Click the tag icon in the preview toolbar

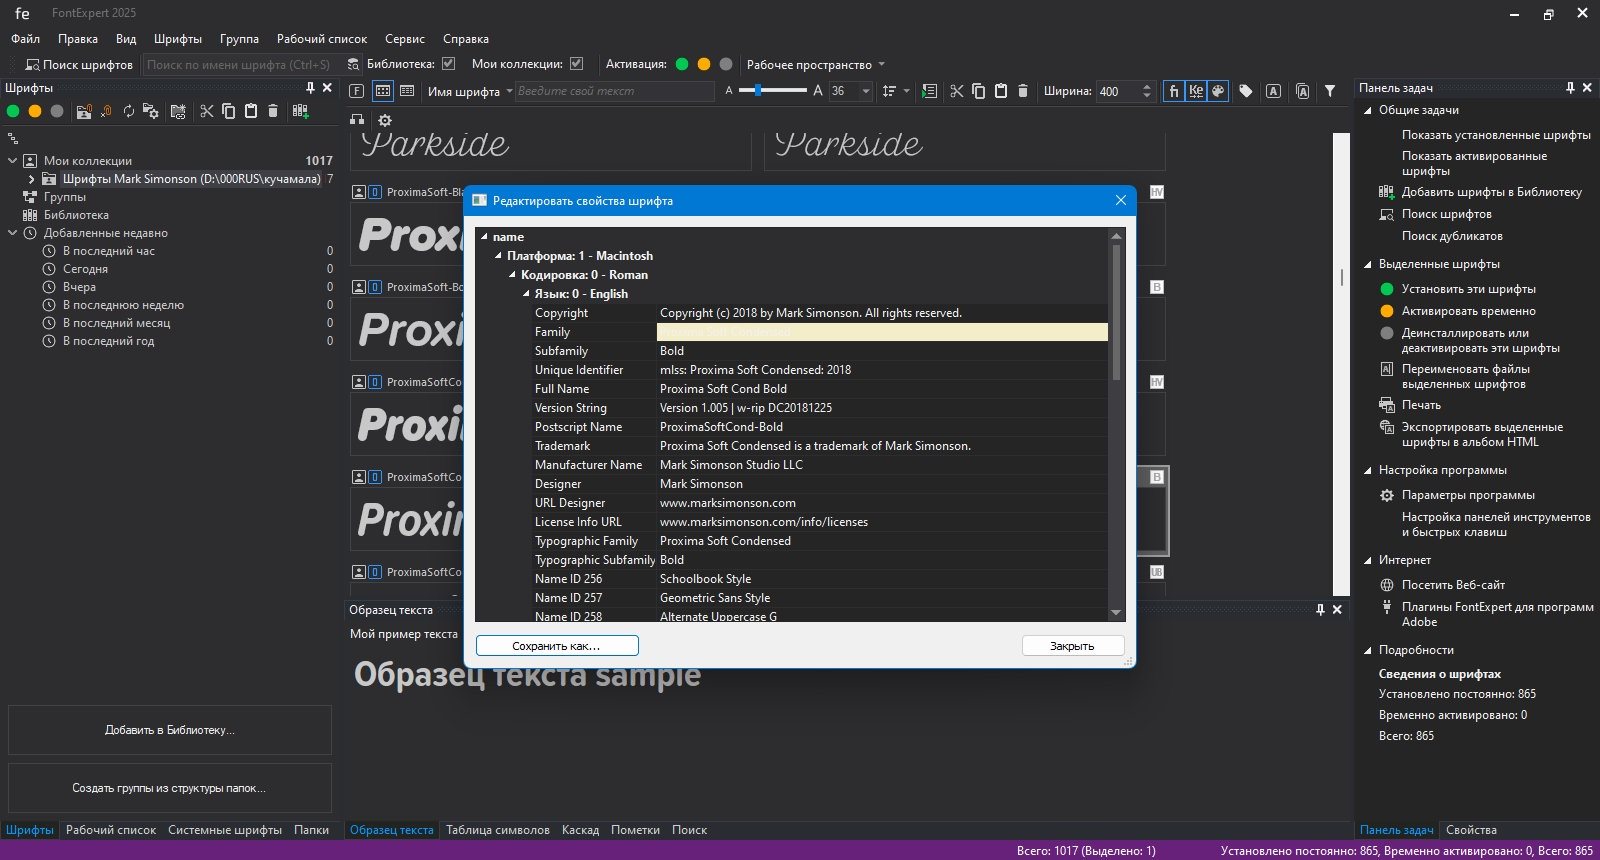(x=1246, y=91)
